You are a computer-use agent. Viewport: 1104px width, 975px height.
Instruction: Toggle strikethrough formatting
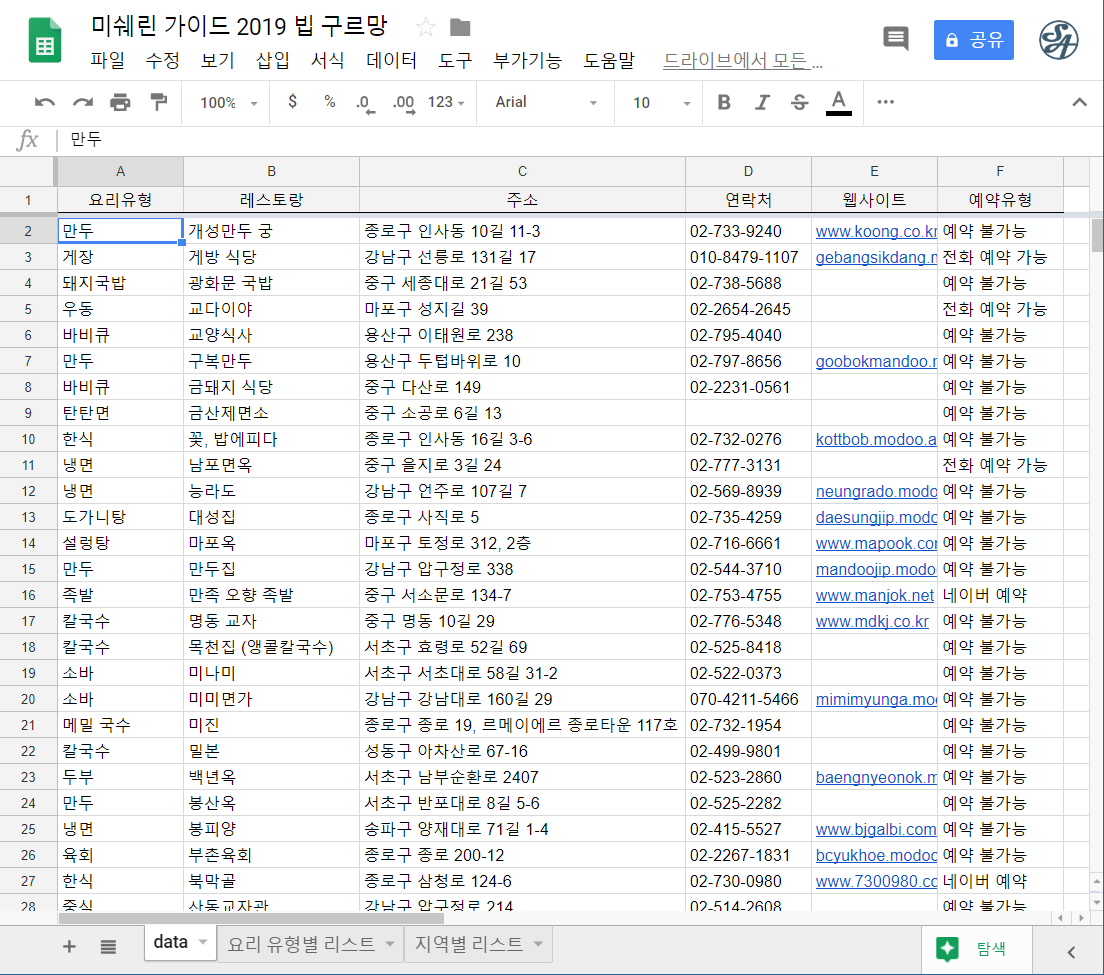point(798,102)
